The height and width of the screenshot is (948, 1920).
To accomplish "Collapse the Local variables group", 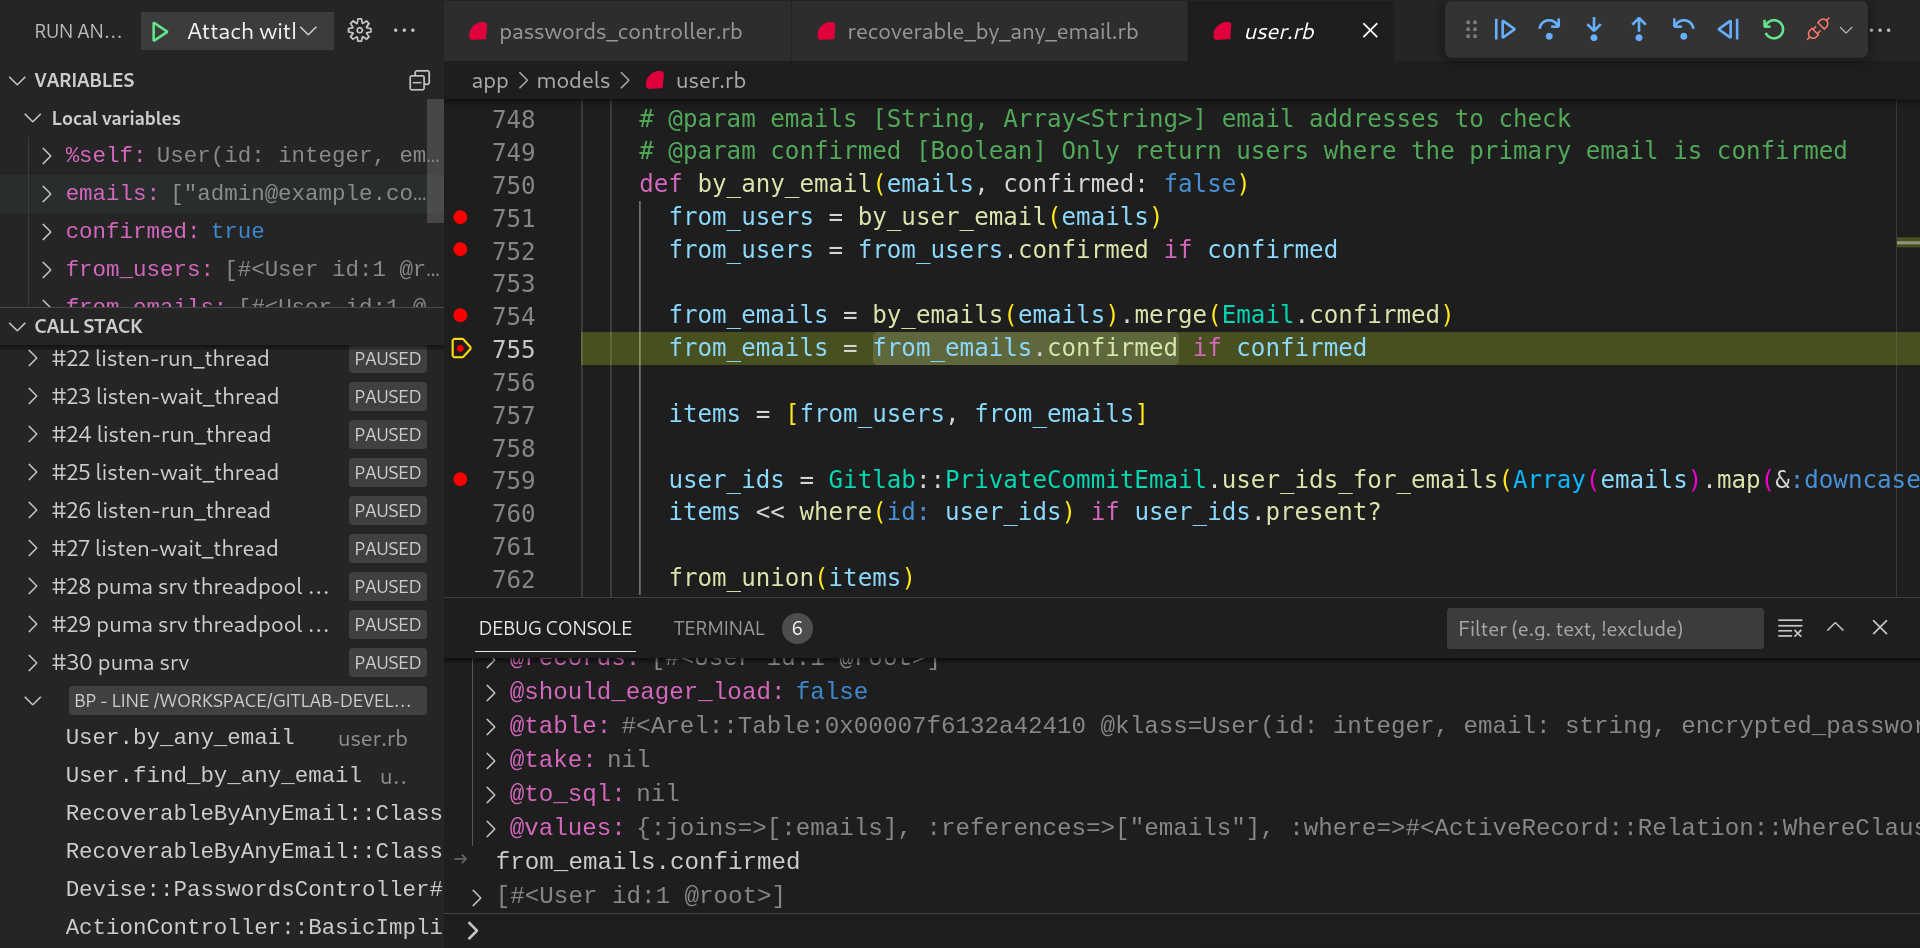I will pyautogui.click(x=33, y=118).
